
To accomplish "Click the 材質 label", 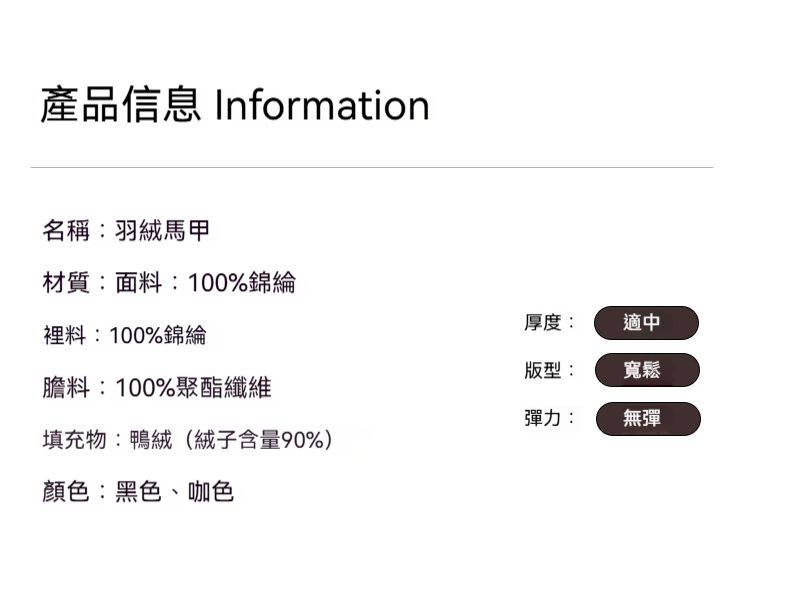I will pyautogui.click(x=66, y=283).
